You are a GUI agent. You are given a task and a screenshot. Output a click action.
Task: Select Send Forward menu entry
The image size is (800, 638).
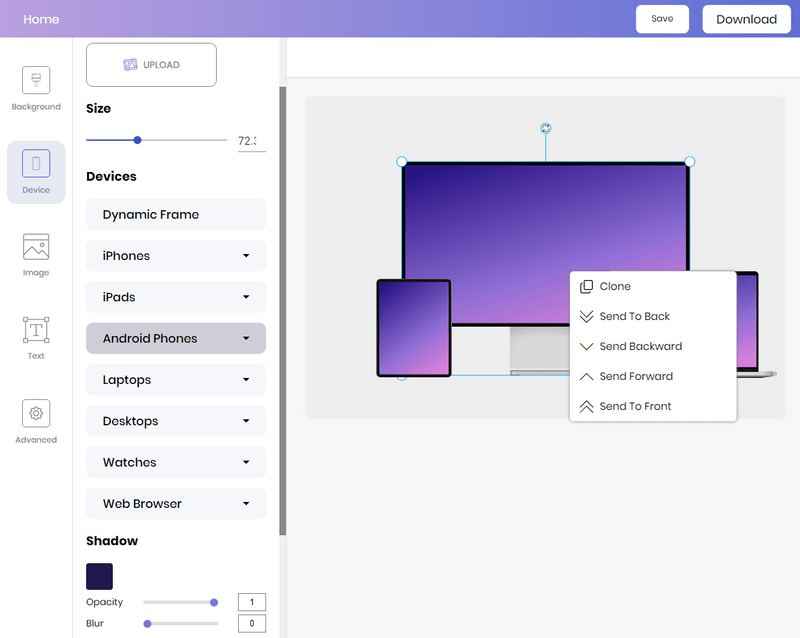pos(636,377)
